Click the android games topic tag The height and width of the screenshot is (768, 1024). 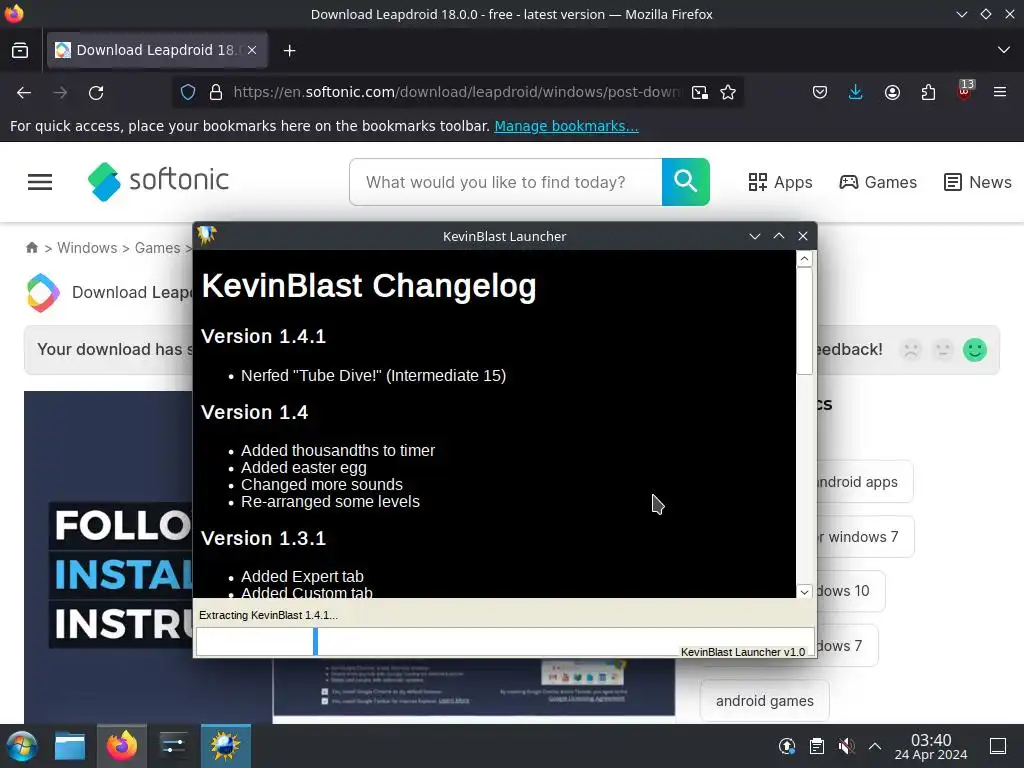click(x=765, y=701)
